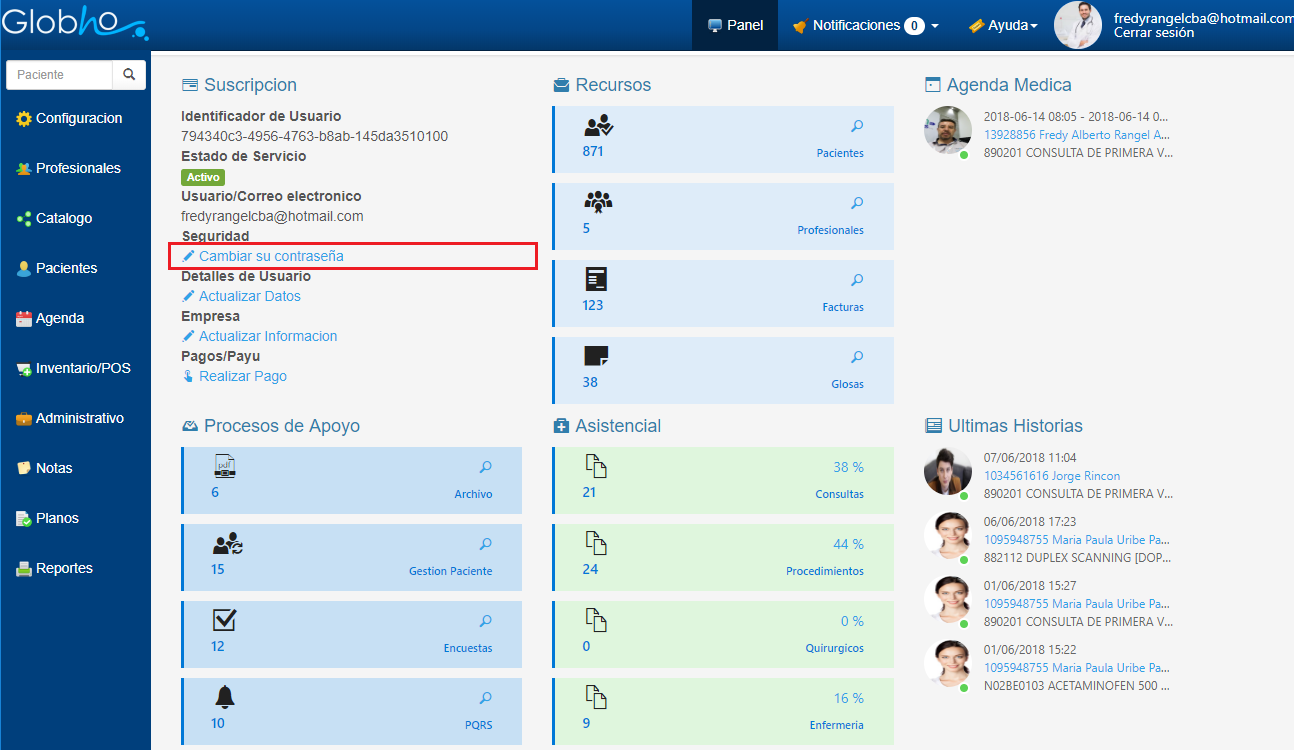The height and width of the screenshot is (750, 1294).
Task: Click the Realizar Pago link
Action: (242, 376)
